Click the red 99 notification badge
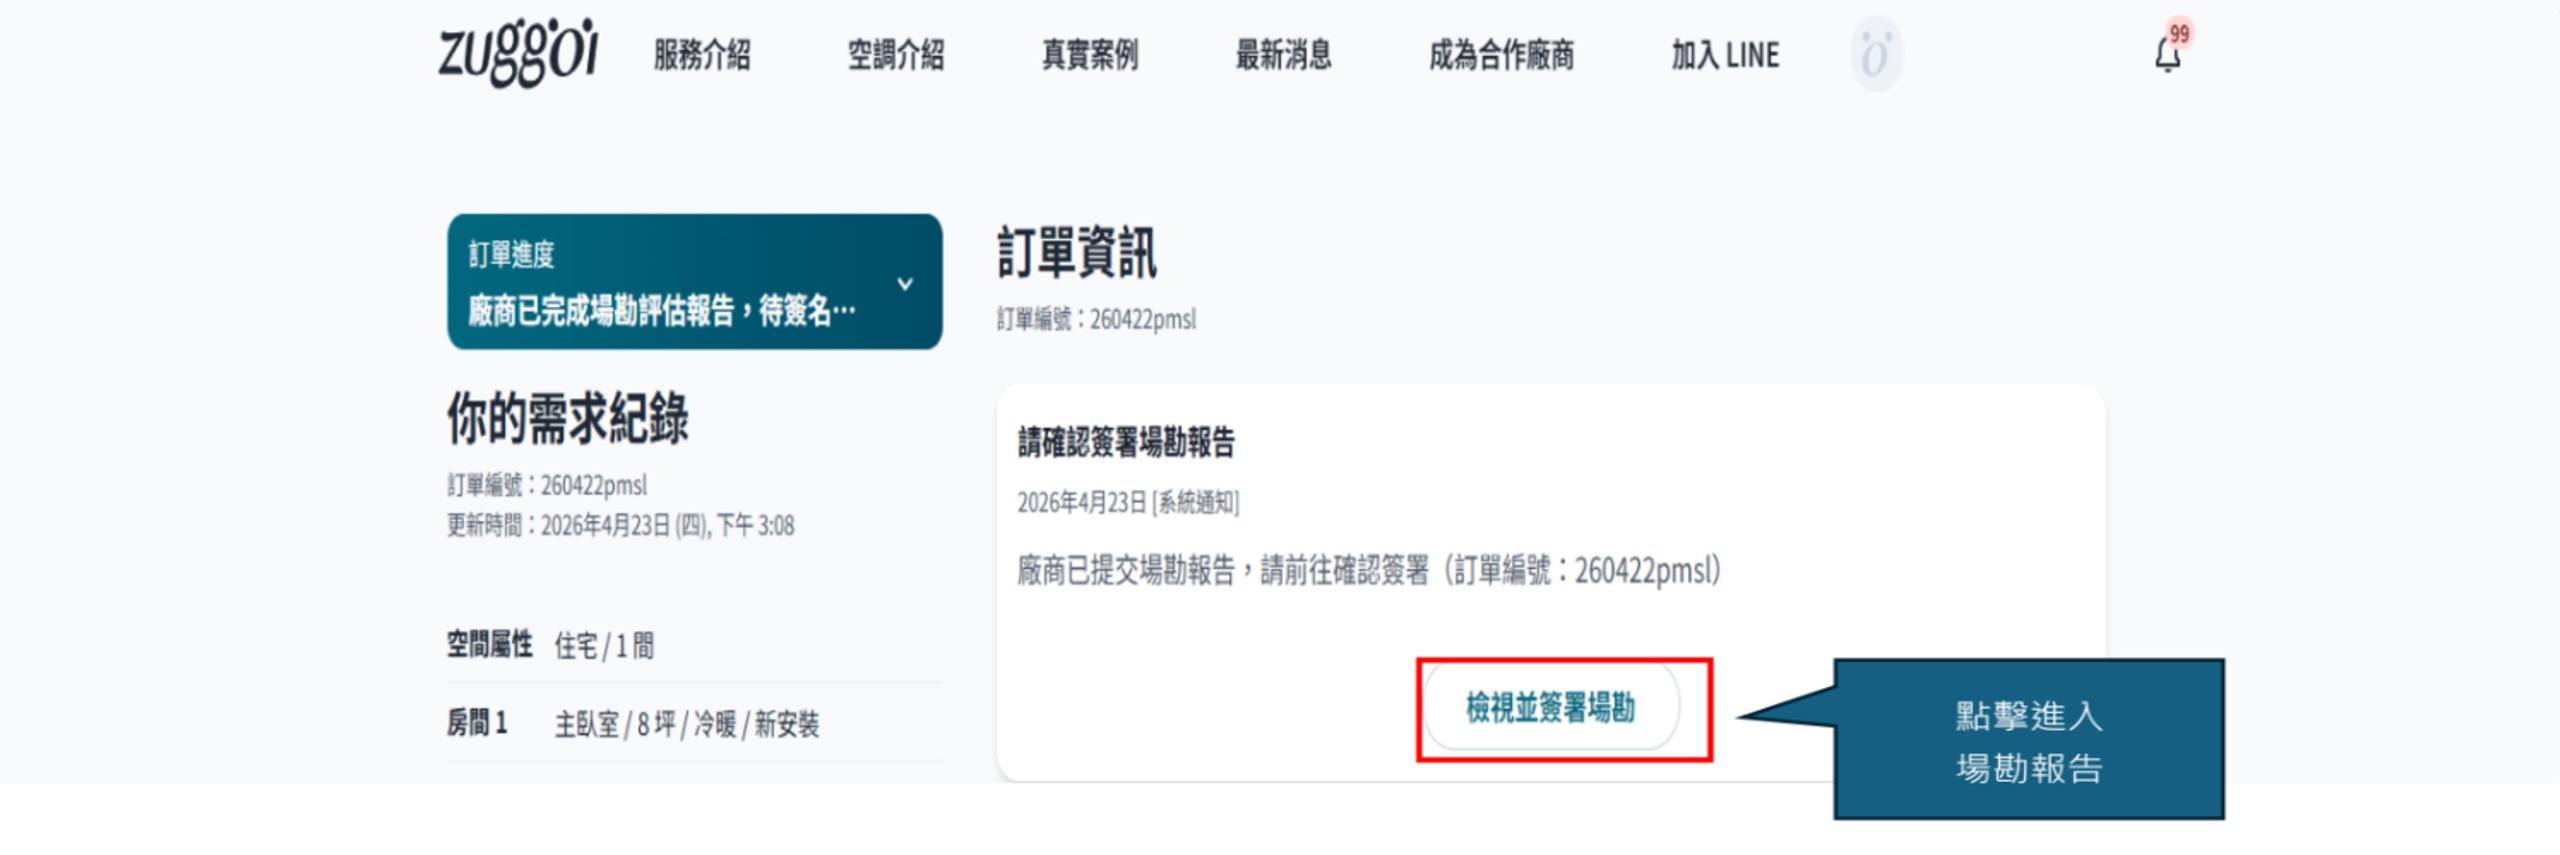2560x855 pixels. pos(2180,33)
